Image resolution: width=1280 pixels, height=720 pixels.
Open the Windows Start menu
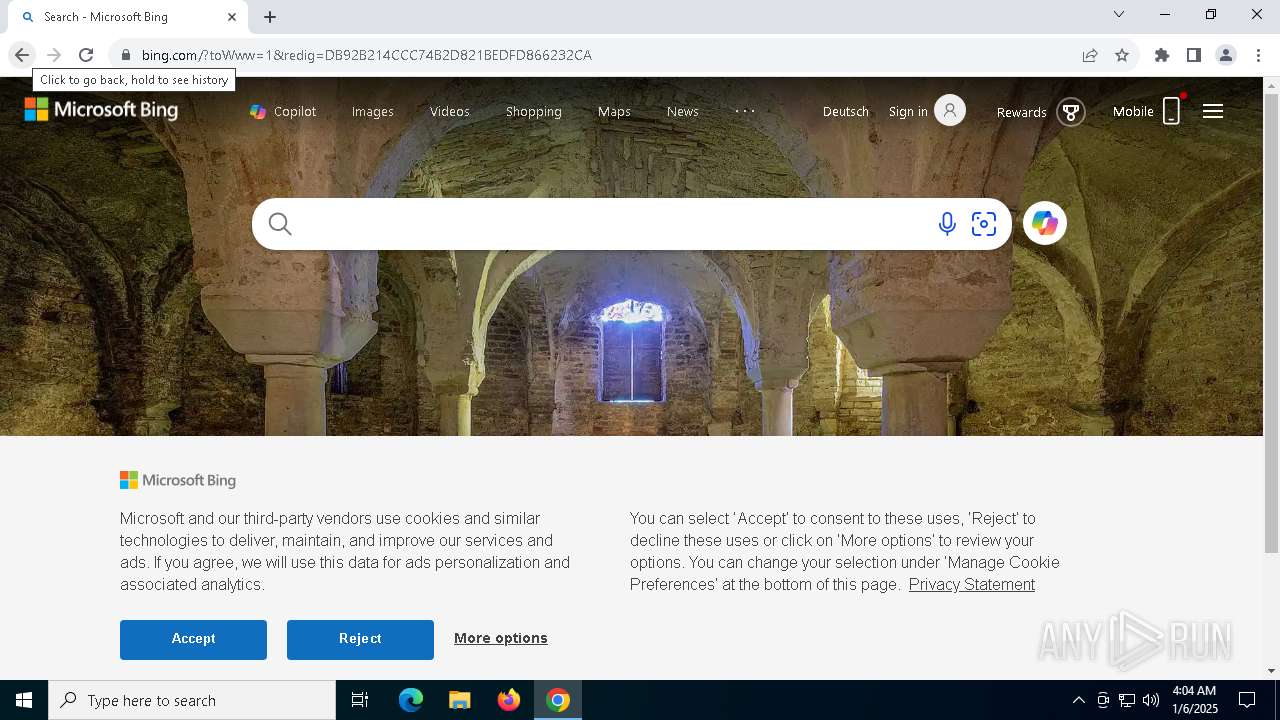pos(24,700)
